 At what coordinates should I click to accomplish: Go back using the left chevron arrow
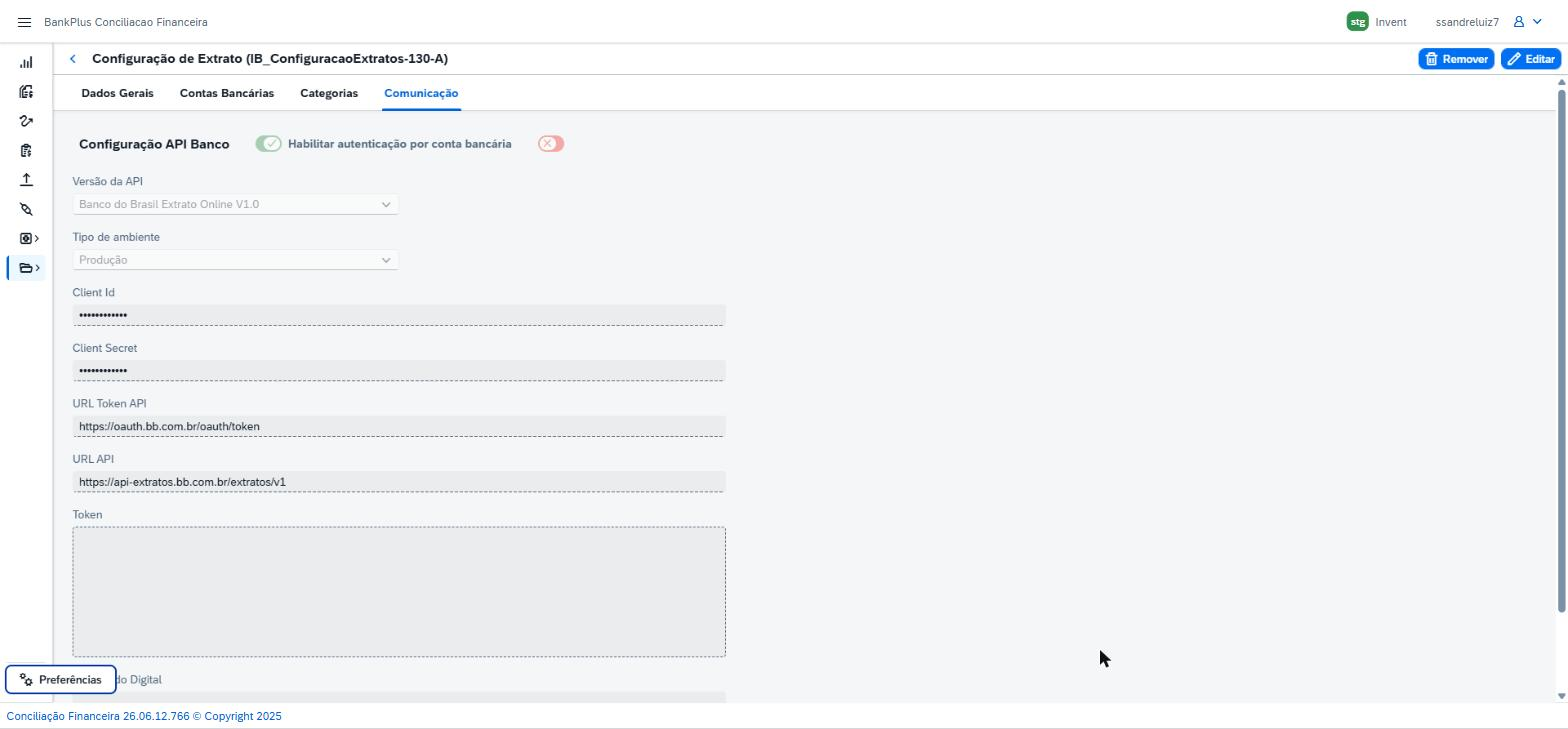click(73, 59)
